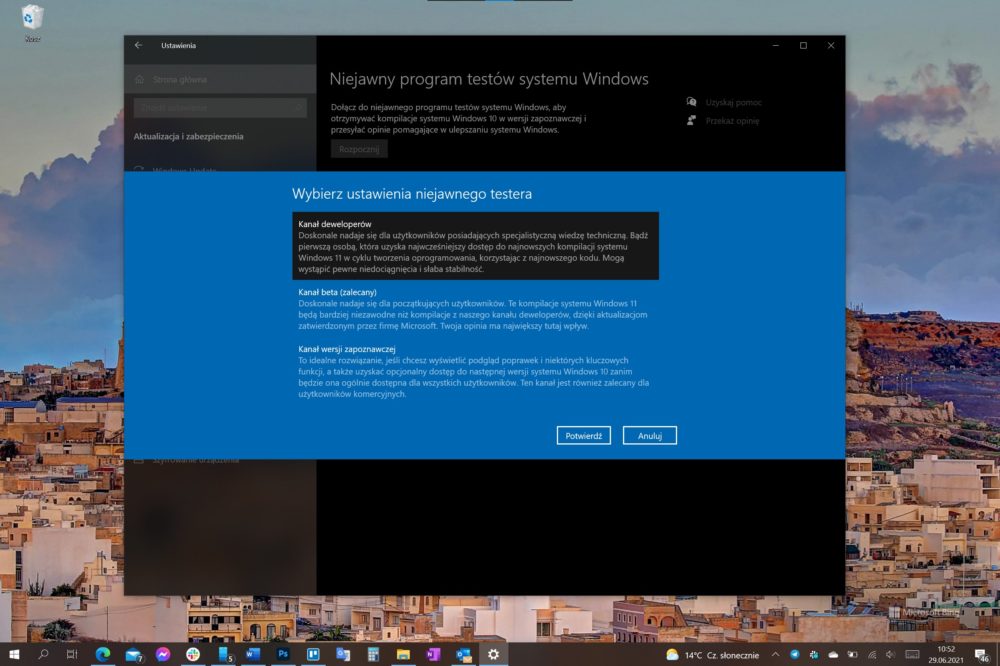1000x666 pixels.
Task: Open the Mail app on the taskbar
Action: click(x=133, y=655)
